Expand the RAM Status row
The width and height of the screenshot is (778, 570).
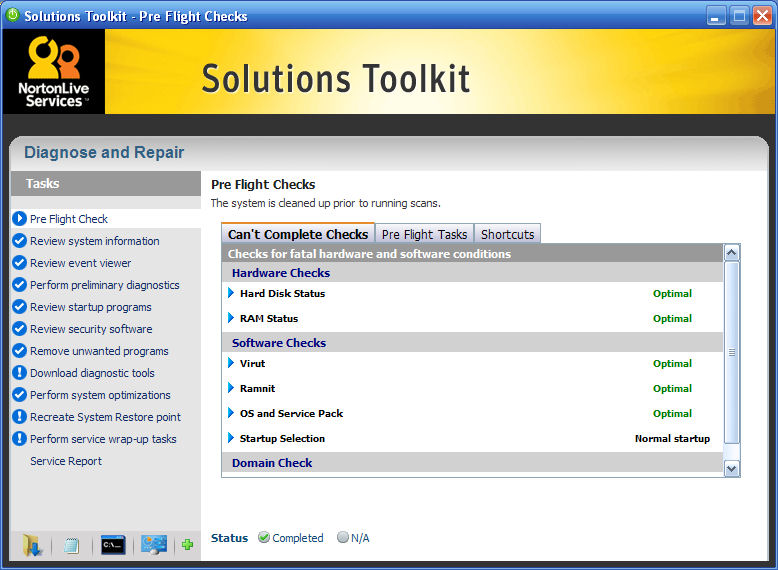231,318
